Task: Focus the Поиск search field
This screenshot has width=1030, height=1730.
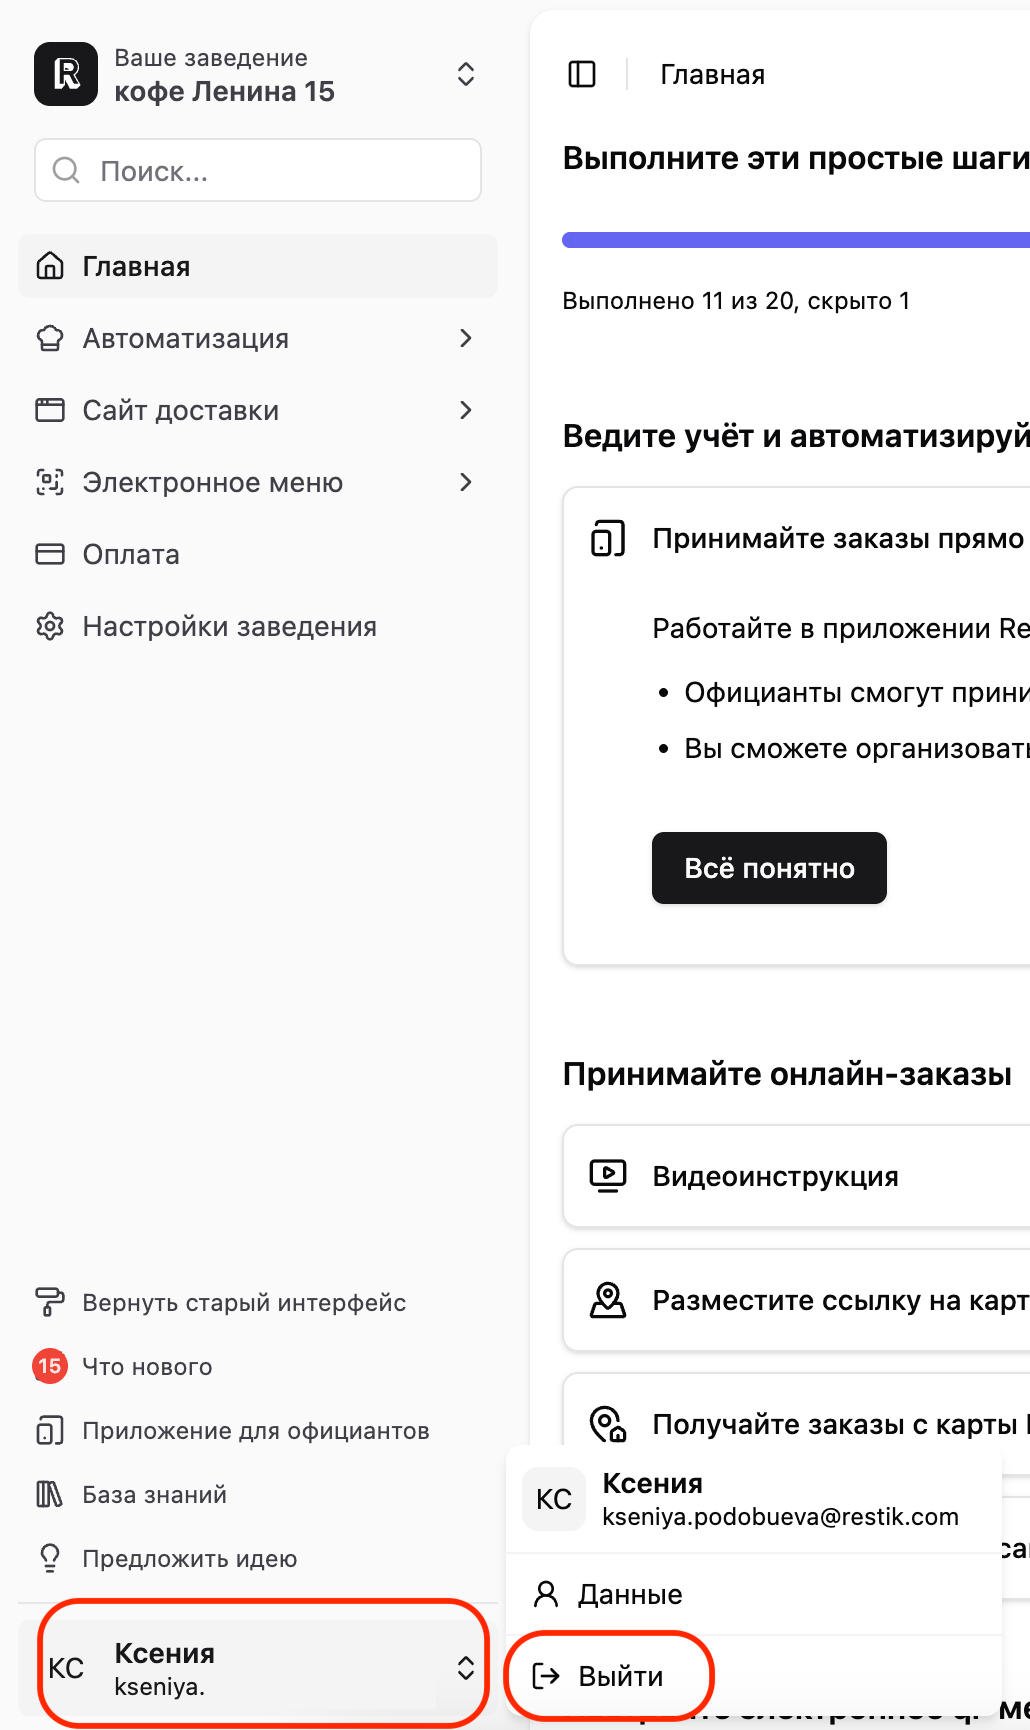Action: [258, 171]
